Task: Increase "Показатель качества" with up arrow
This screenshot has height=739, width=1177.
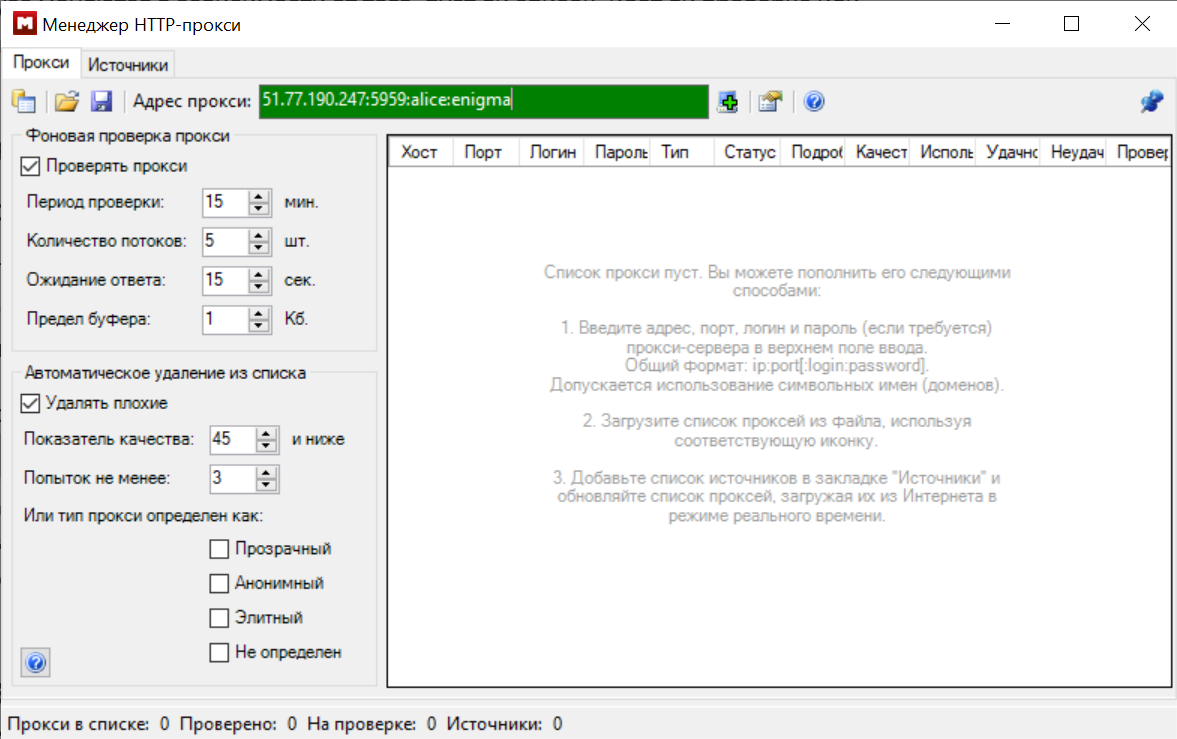Action: click(x=267, y=434)
